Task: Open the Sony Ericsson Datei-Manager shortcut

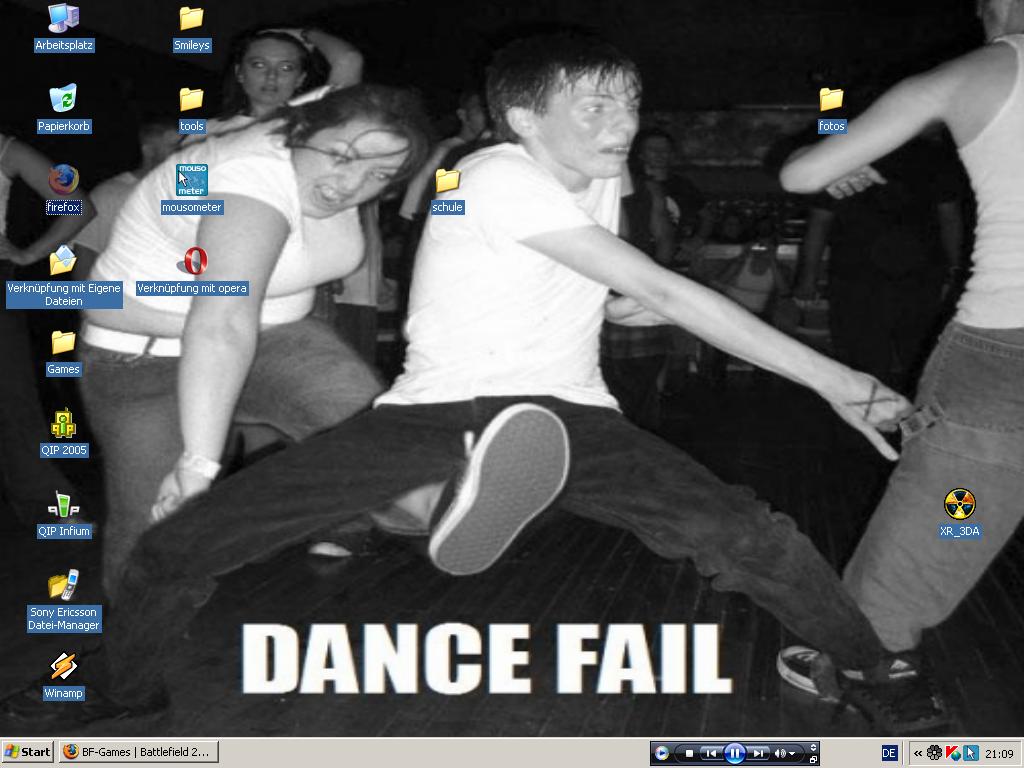Action: coord(63,586)
